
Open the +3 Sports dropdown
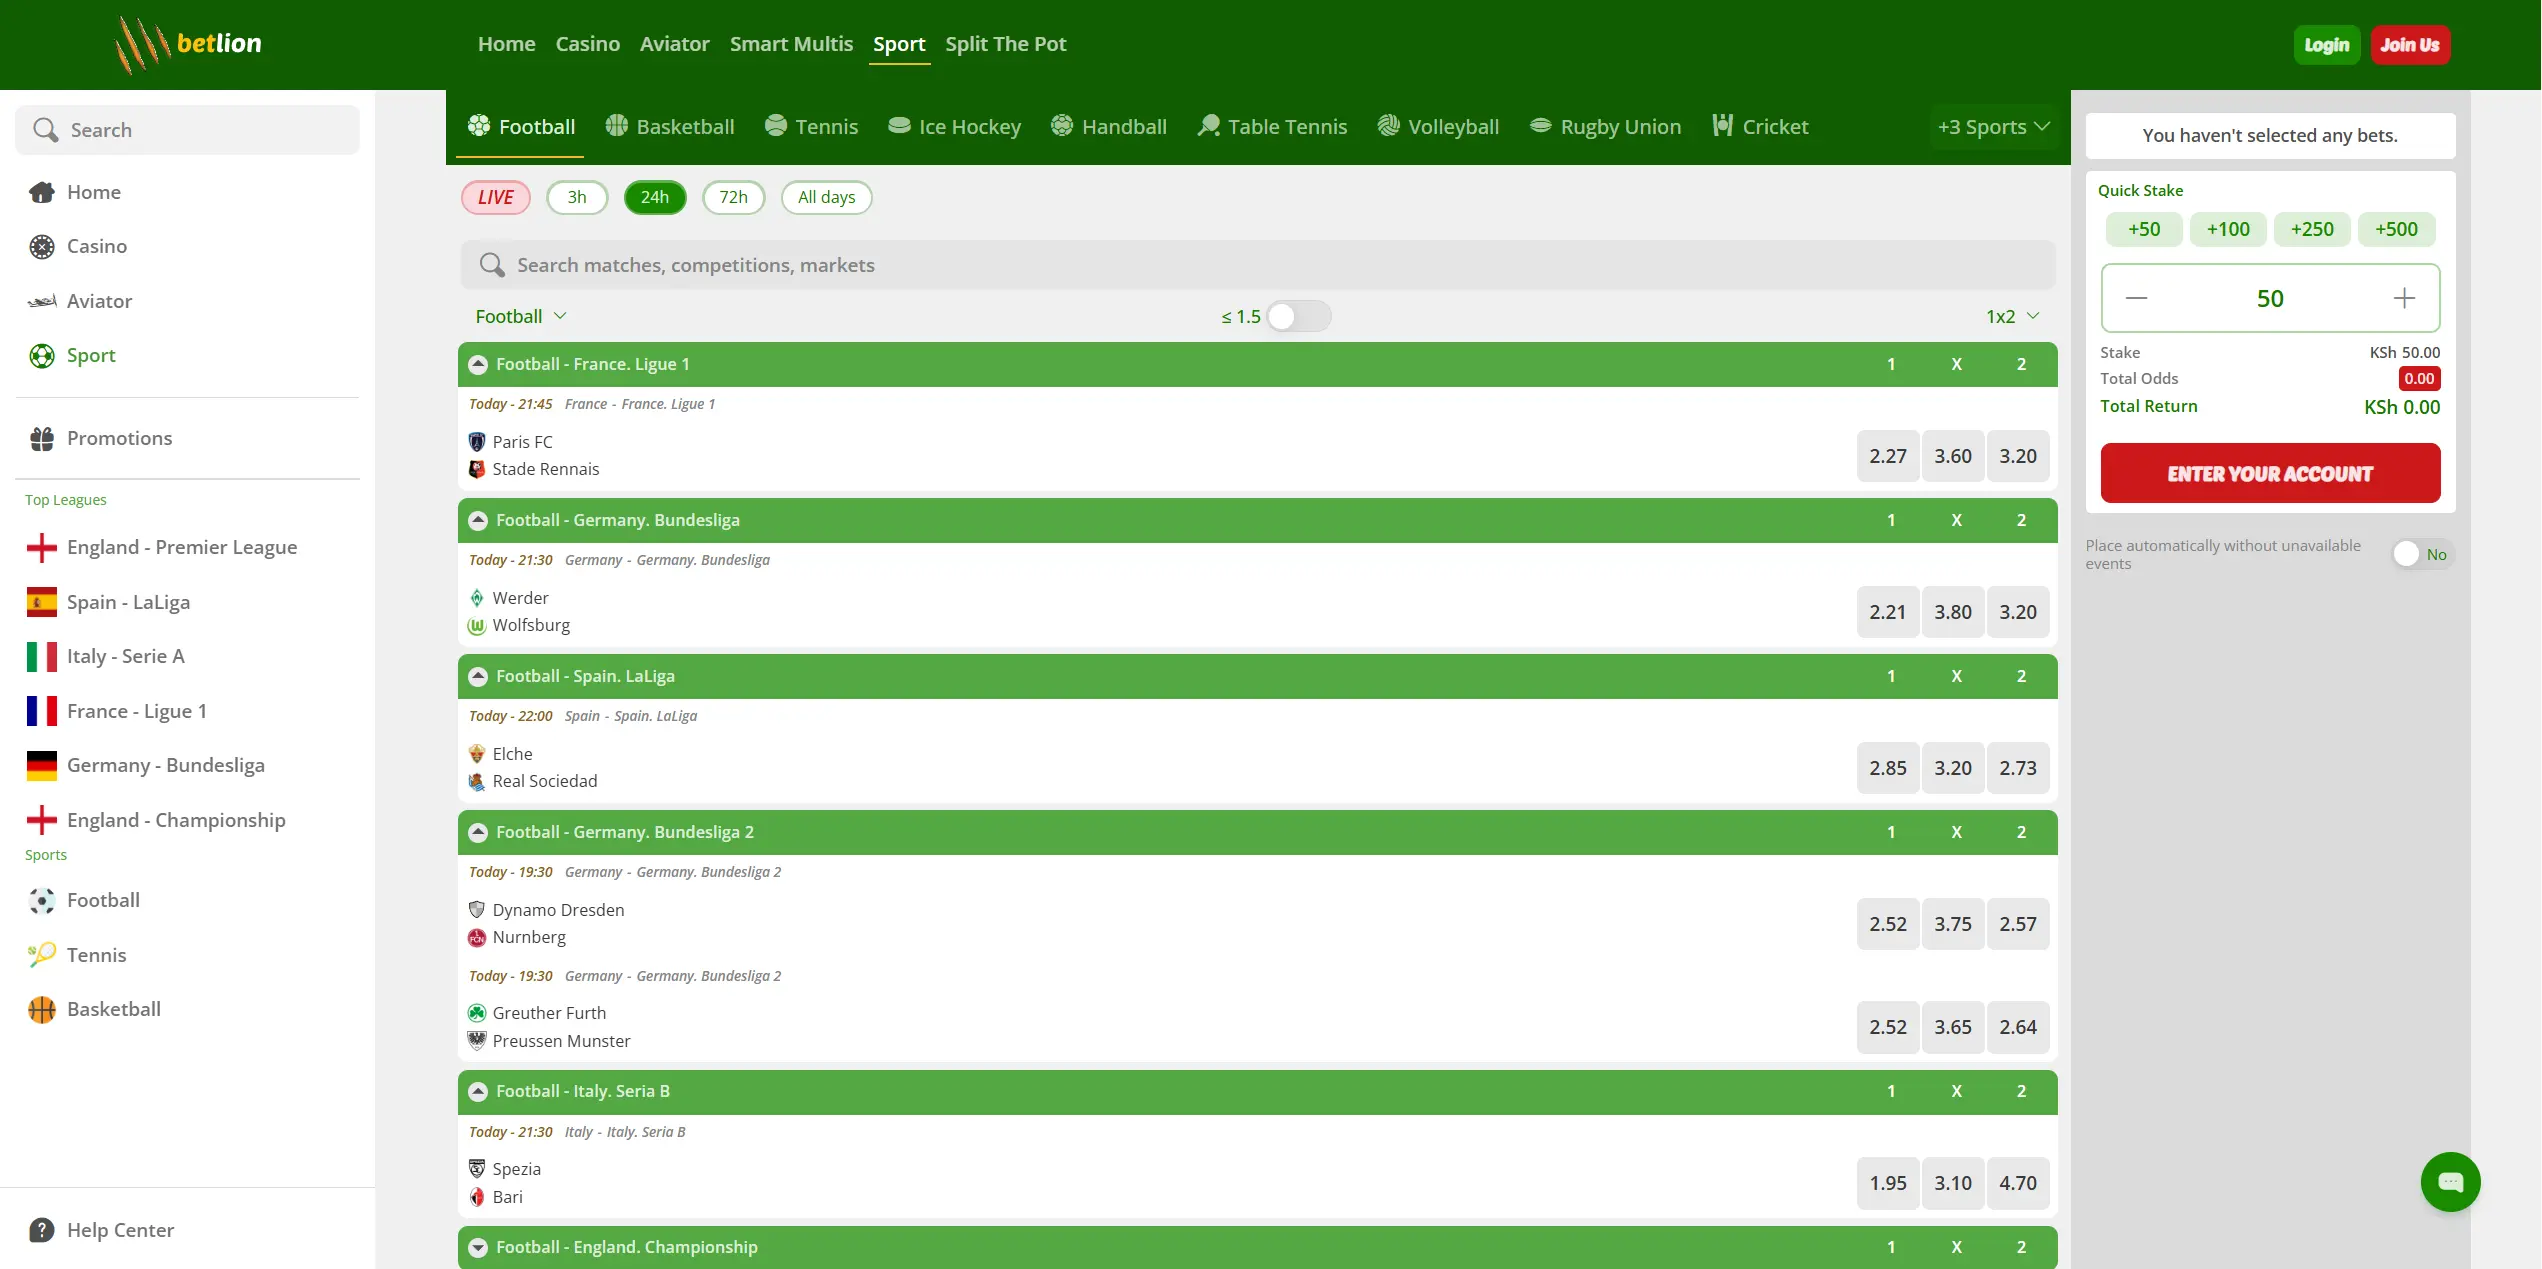pyautogui.click(x=1993, y=127)
